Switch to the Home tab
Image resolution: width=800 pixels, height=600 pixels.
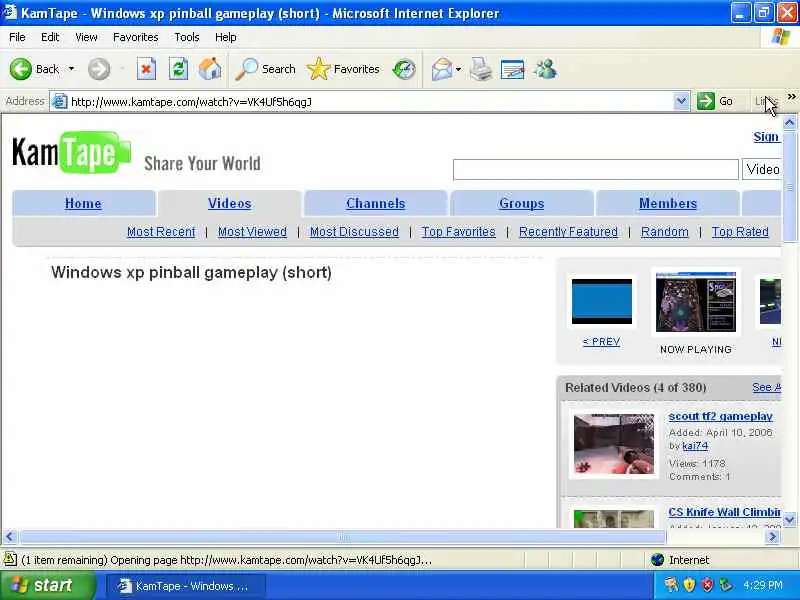83,204
